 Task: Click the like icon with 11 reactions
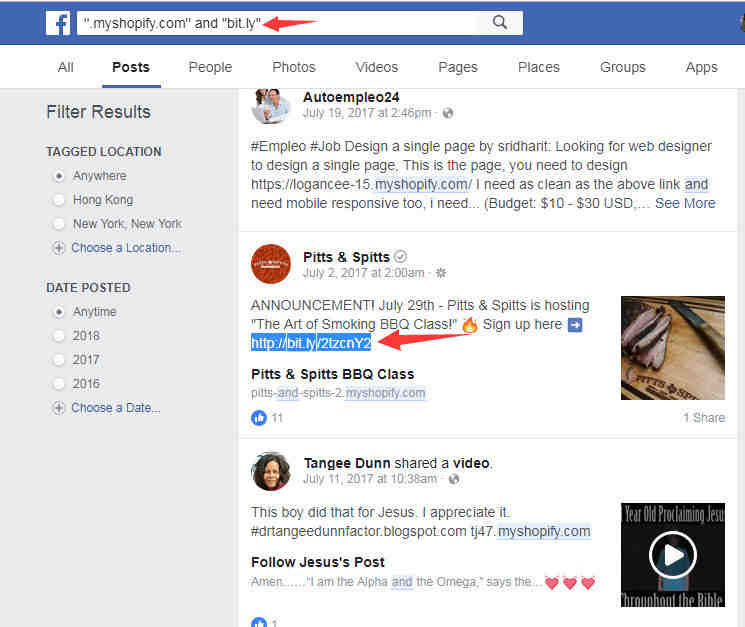click(259, 418)
